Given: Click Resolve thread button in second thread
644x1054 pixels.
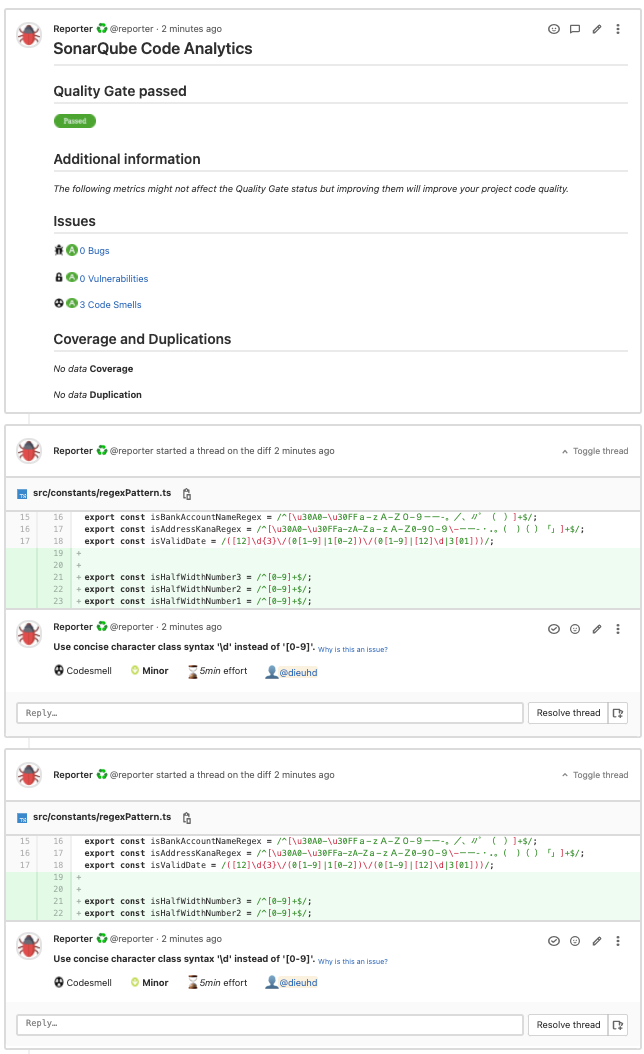Looking at the screenshot, I should pos(568,1025).
